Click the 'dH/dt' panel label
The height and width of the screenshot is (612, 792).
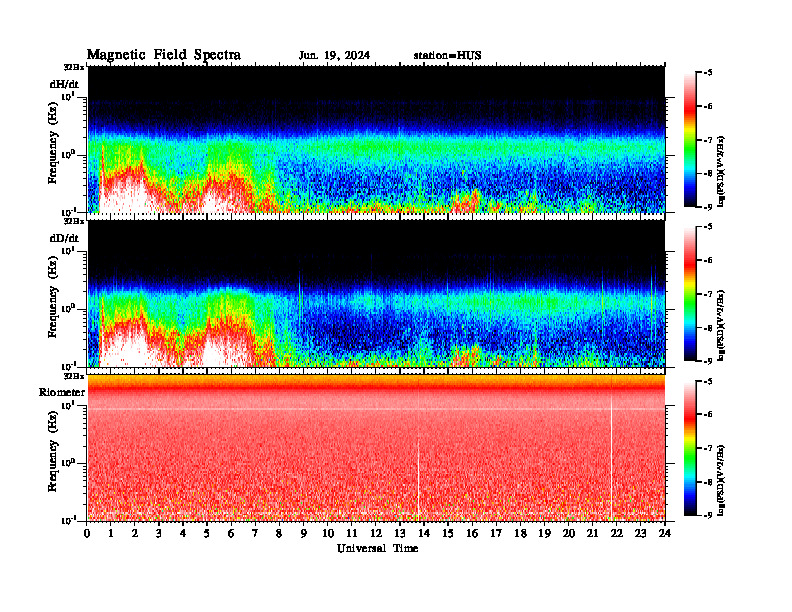64,84
